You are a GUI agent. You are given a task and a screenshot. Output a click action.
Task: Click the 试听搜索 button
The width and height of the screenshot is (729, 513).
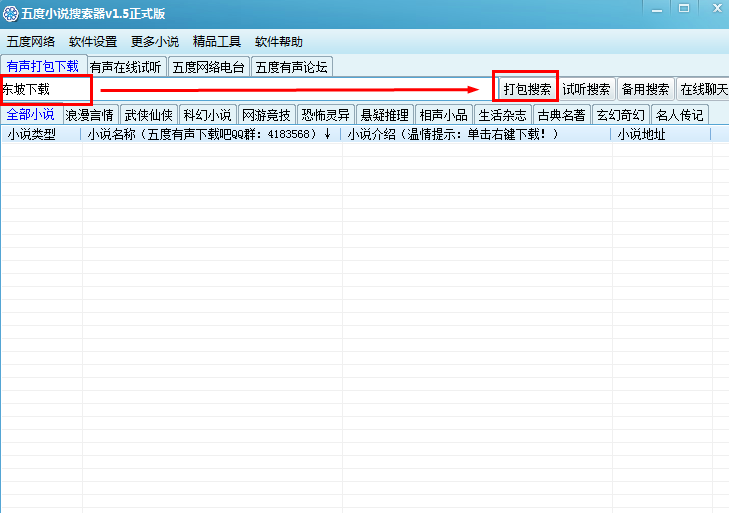click(x=586, y=89)
